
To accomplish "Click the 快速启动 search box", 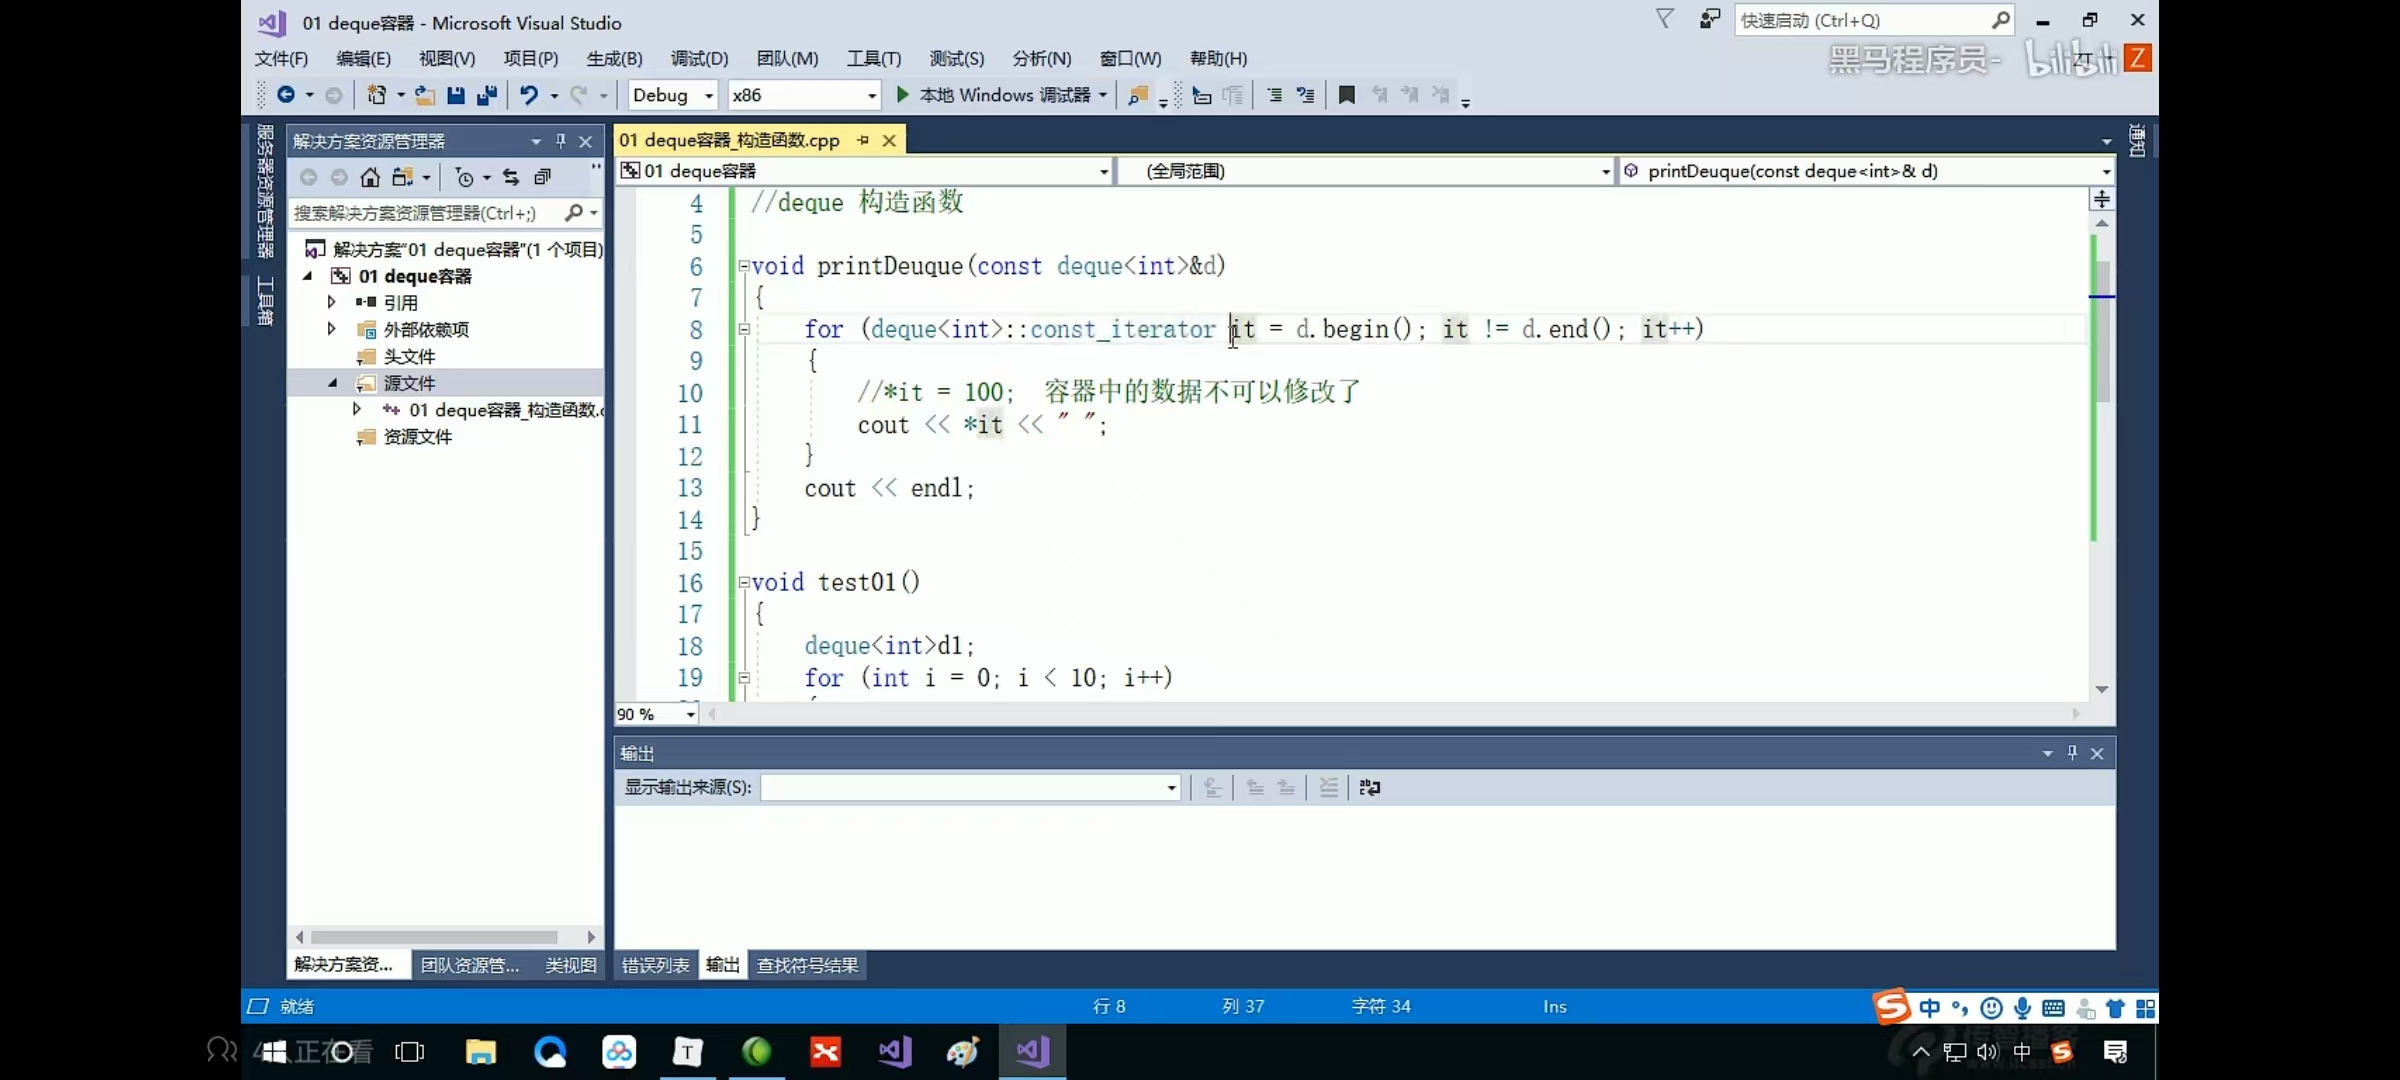I will coord(1860,20).
